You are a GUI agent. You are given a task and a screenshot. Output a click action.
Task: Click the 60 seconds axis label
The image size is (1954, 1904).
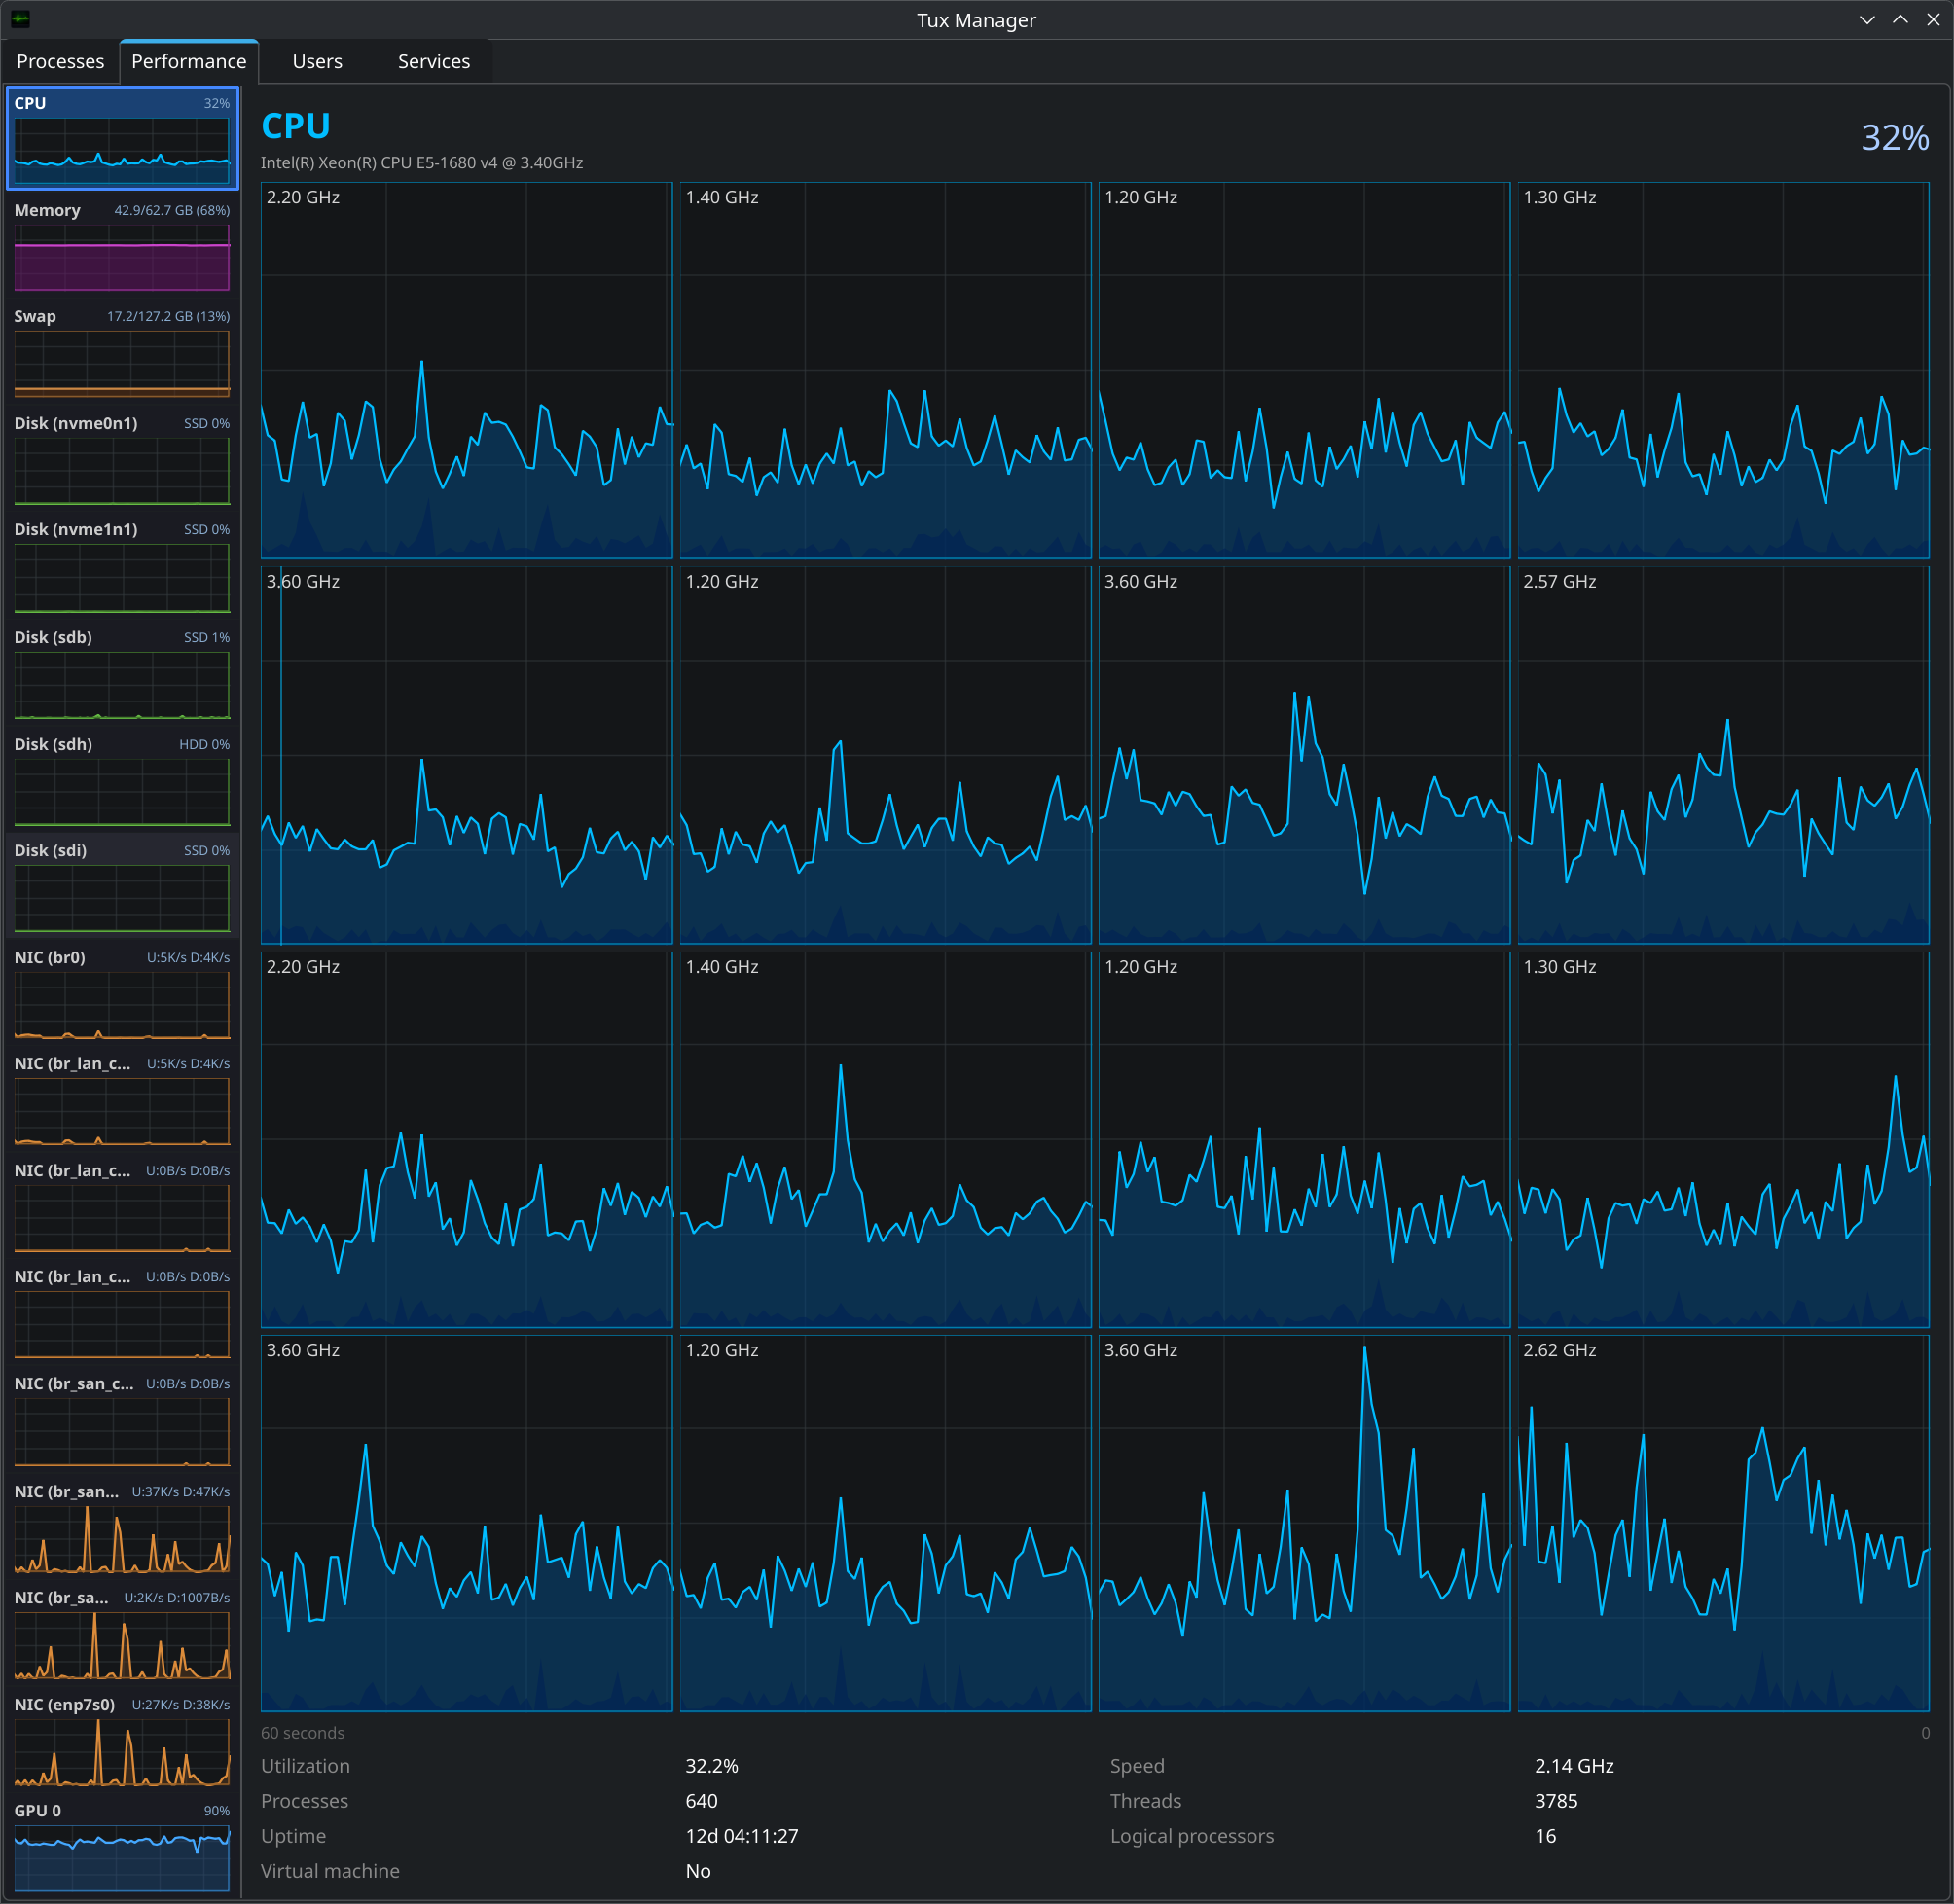(302, 1733)
